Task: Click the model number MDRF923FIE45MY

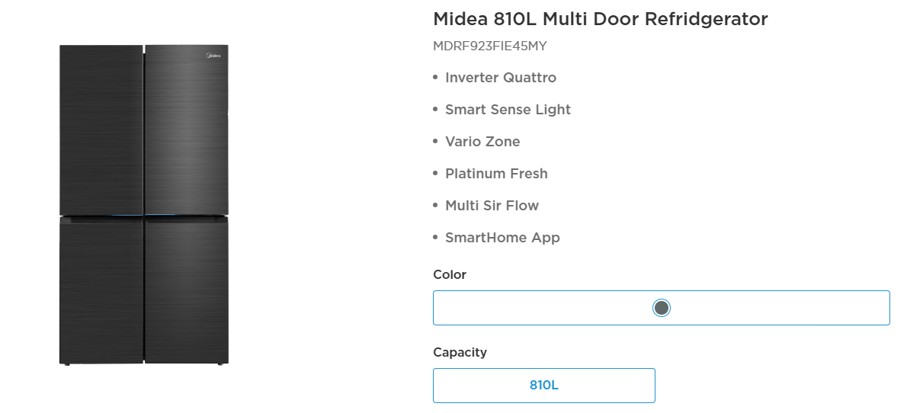Action: (x=490, y=46)
